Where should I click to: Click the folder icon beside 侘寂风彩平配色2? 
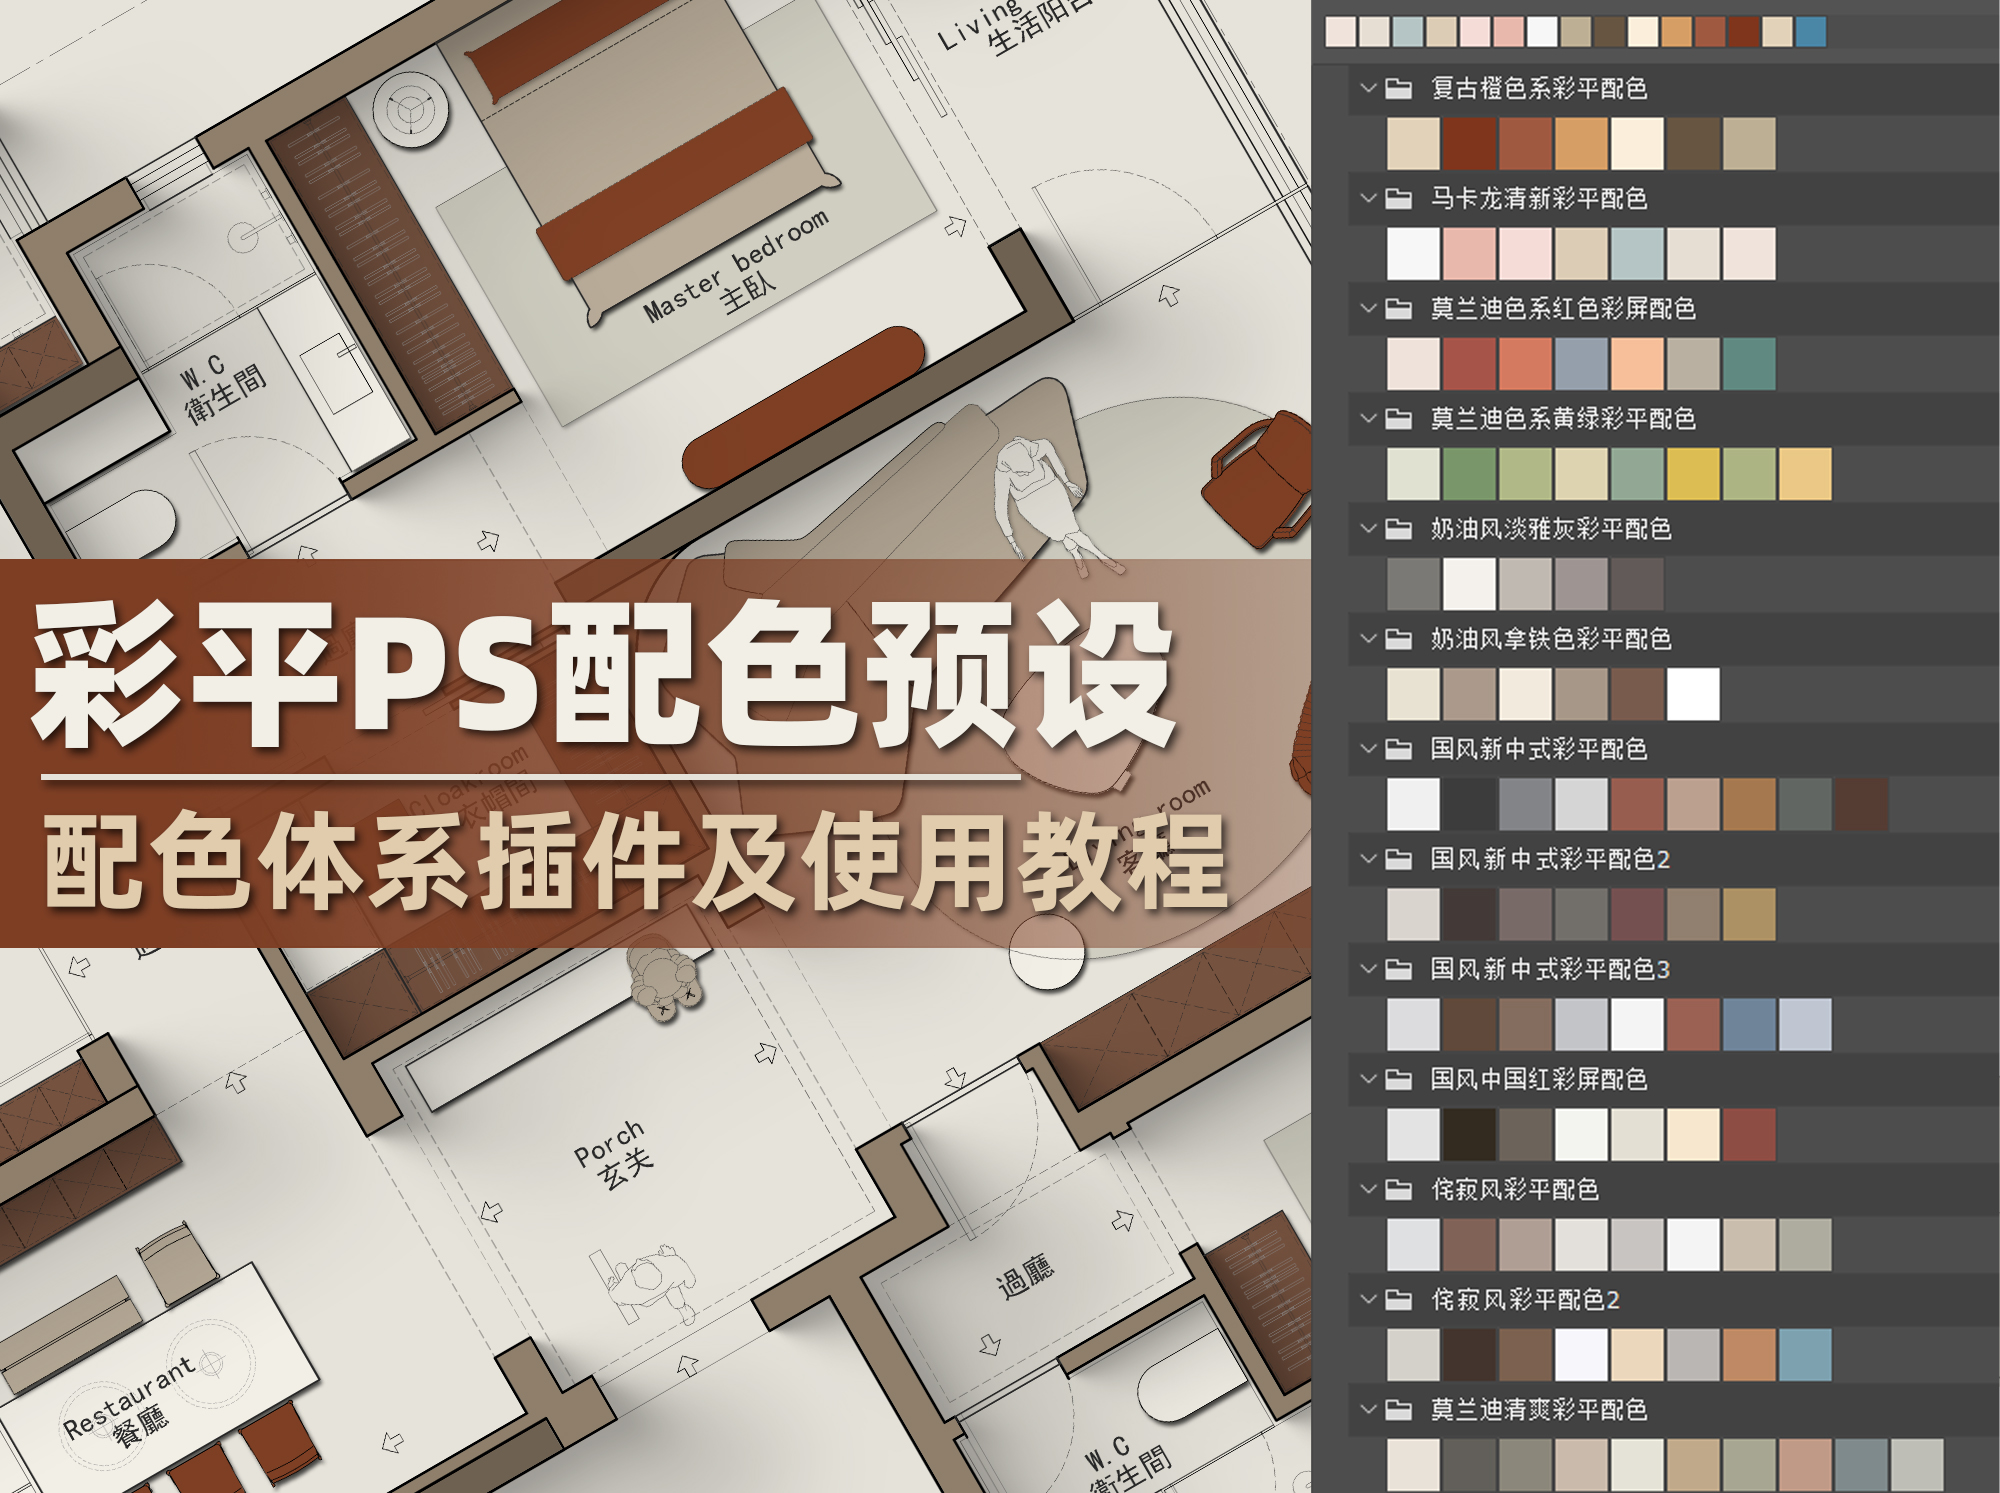click(x=1399, y=1298)
